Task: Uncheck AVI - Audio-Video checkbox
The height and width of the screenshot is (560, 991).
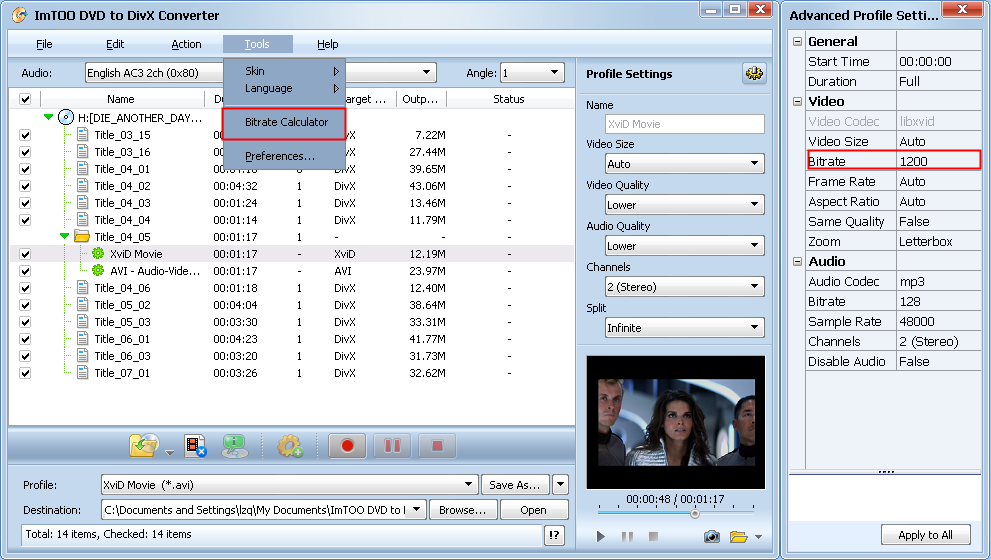Action: (x=25, y=271)
